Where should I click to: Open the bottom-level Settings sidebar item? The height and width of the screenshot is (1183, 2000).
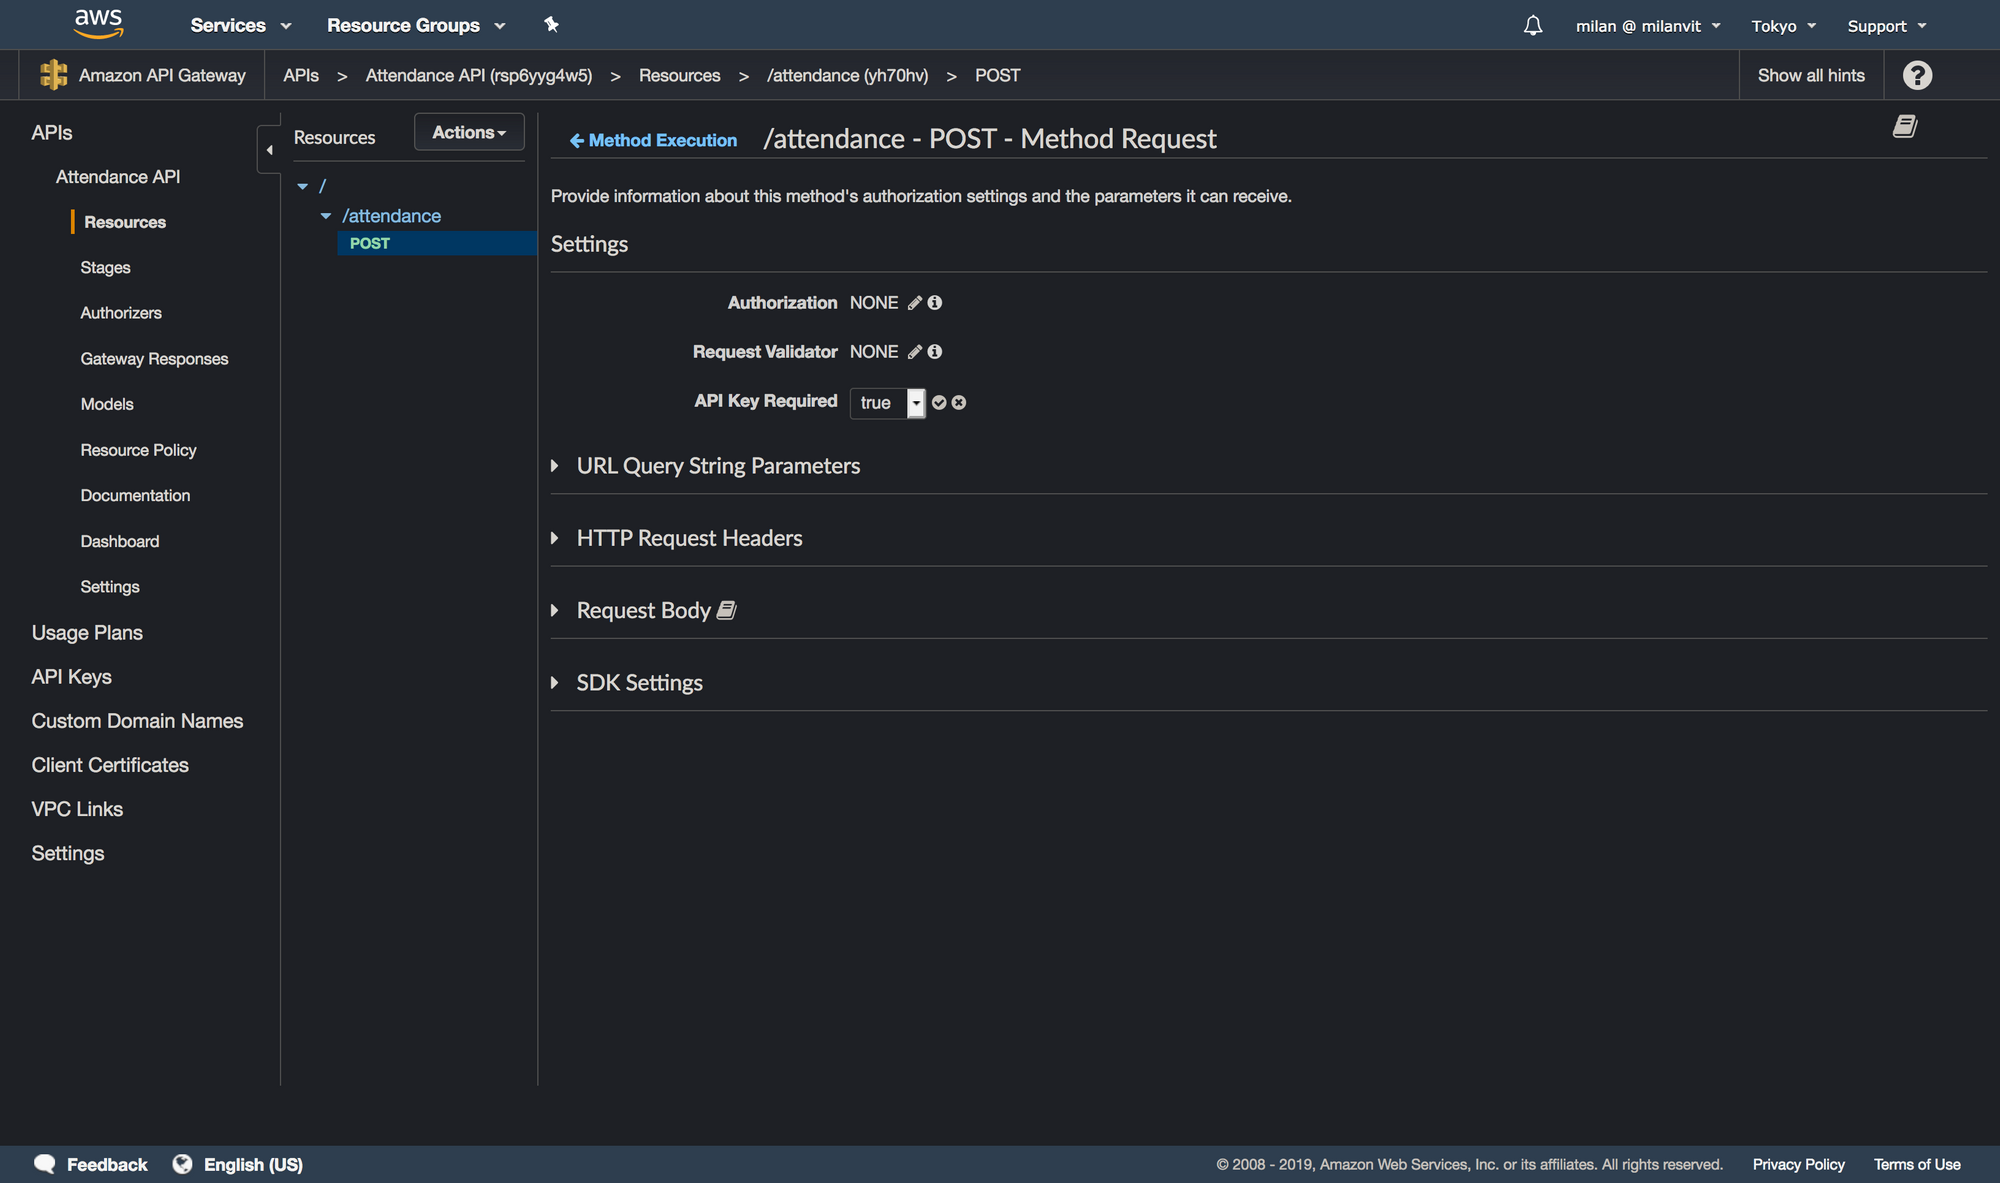click(68, 853)
